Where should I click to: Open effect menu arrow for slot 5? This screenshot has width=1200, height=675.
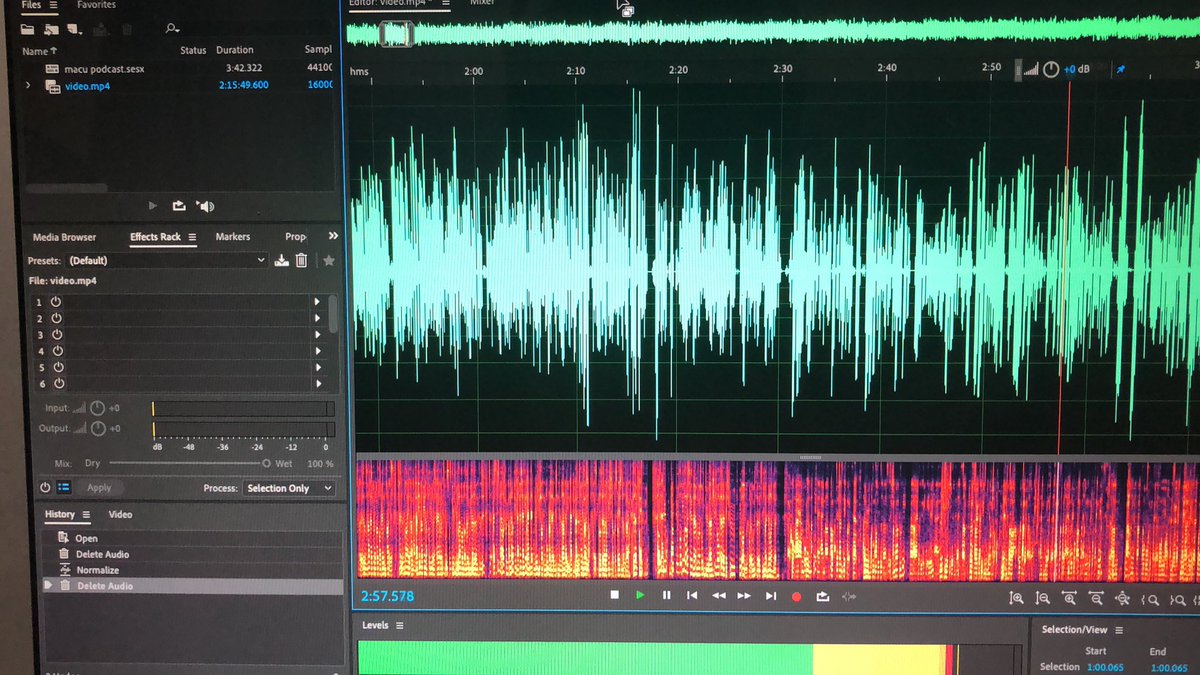[318, 367]
